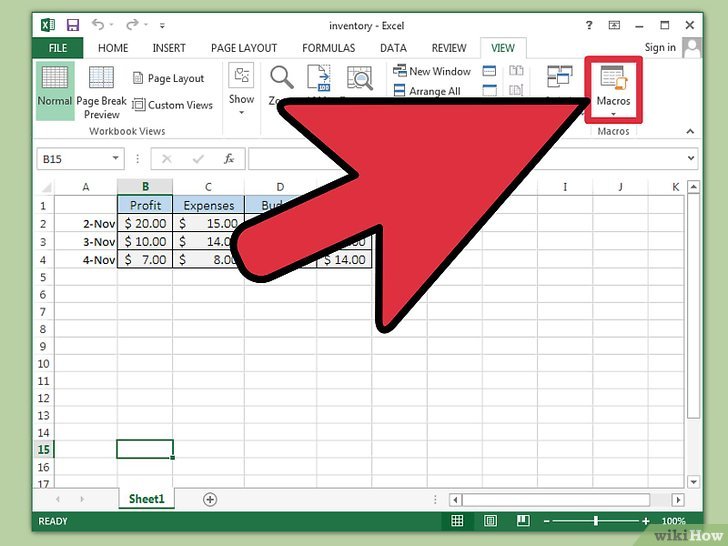
Task: Switch to the DATA tab
Action: click(393, 48)
